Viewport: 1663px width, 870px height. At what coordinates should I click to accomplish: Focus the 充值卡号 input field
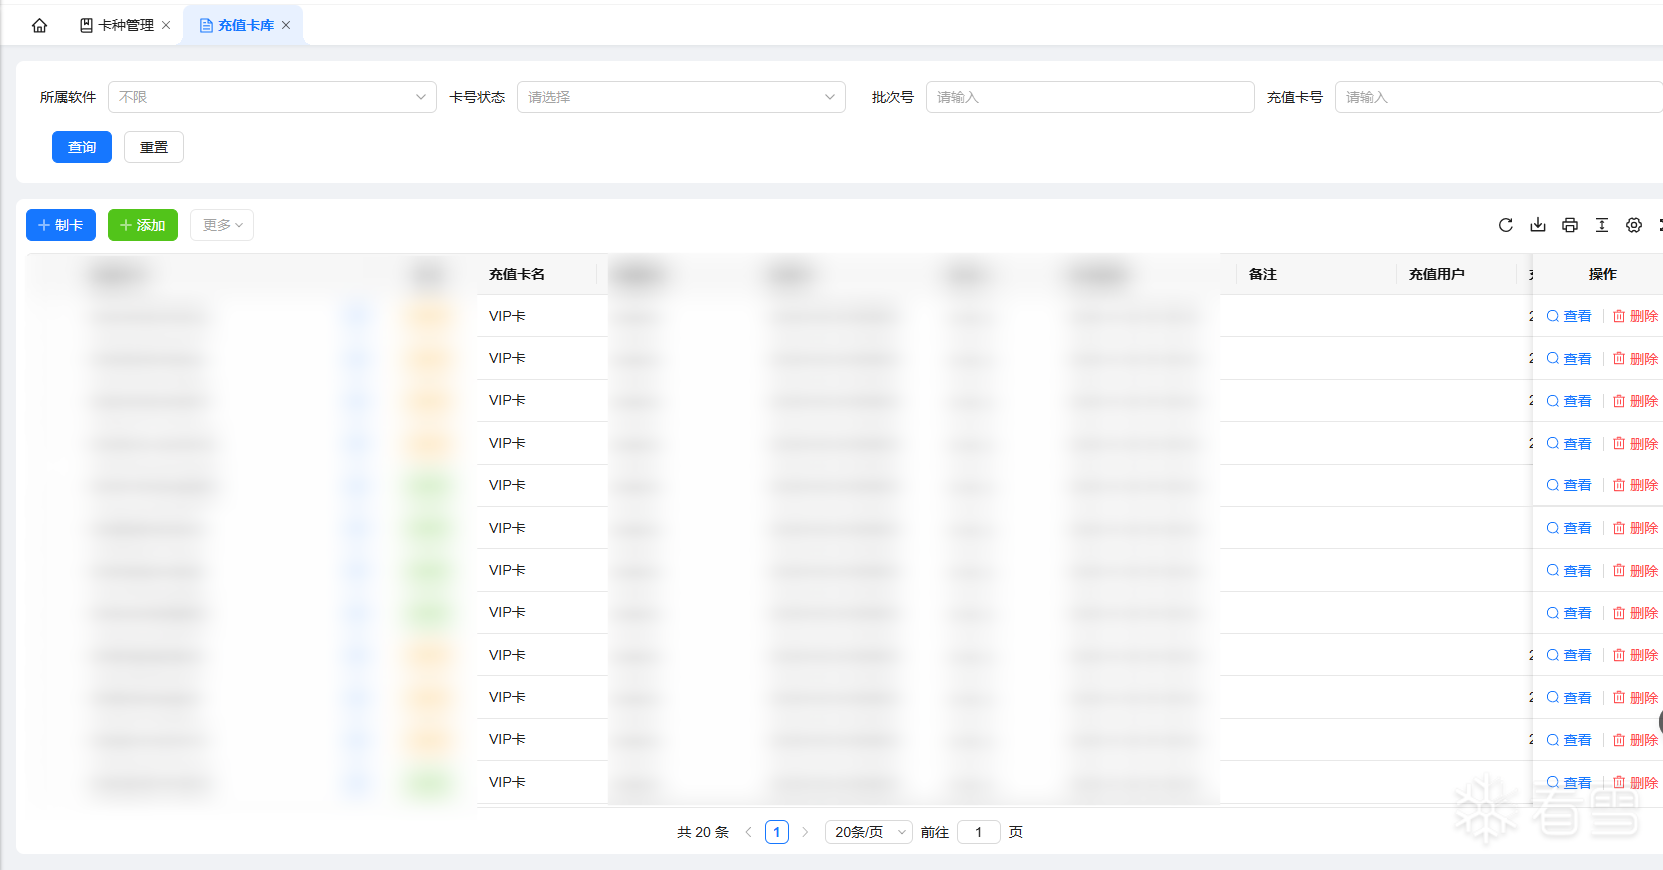(x=1499, y=97)
